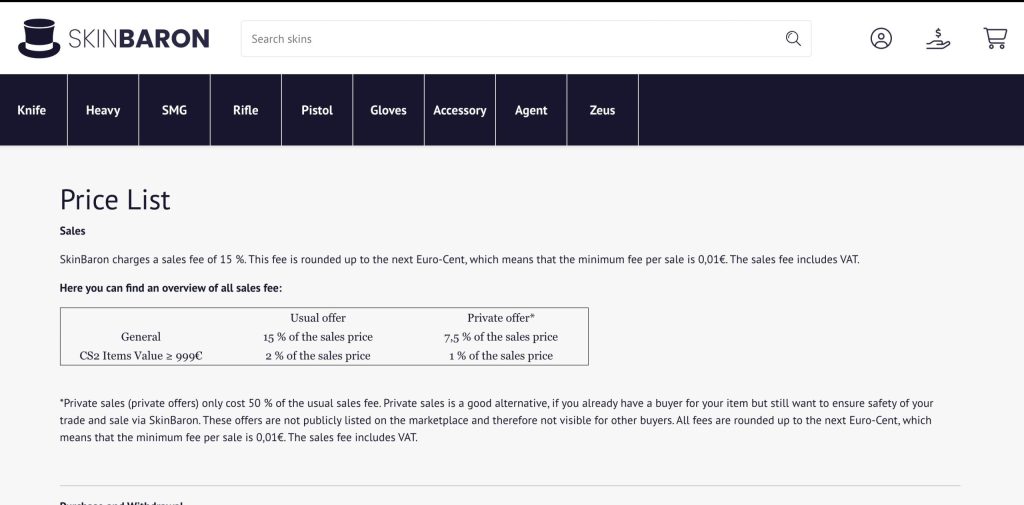Select the Heavy category

[x=103, y=110]
